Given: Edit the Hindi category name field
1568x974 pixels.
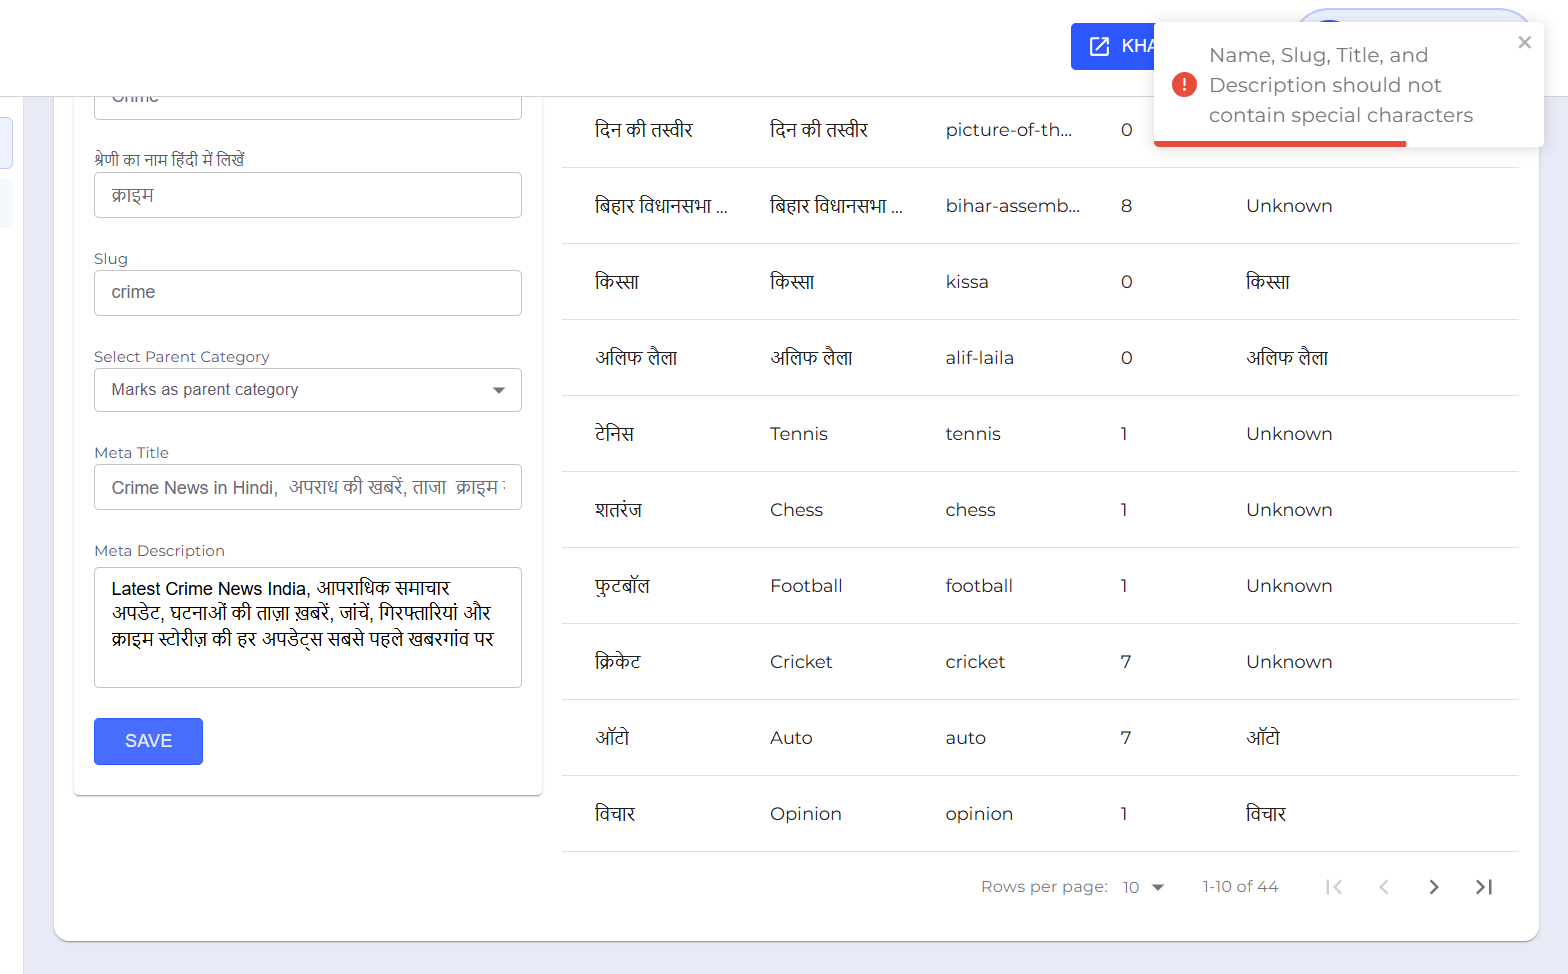Looking at the screenshot, I should 307,195.
